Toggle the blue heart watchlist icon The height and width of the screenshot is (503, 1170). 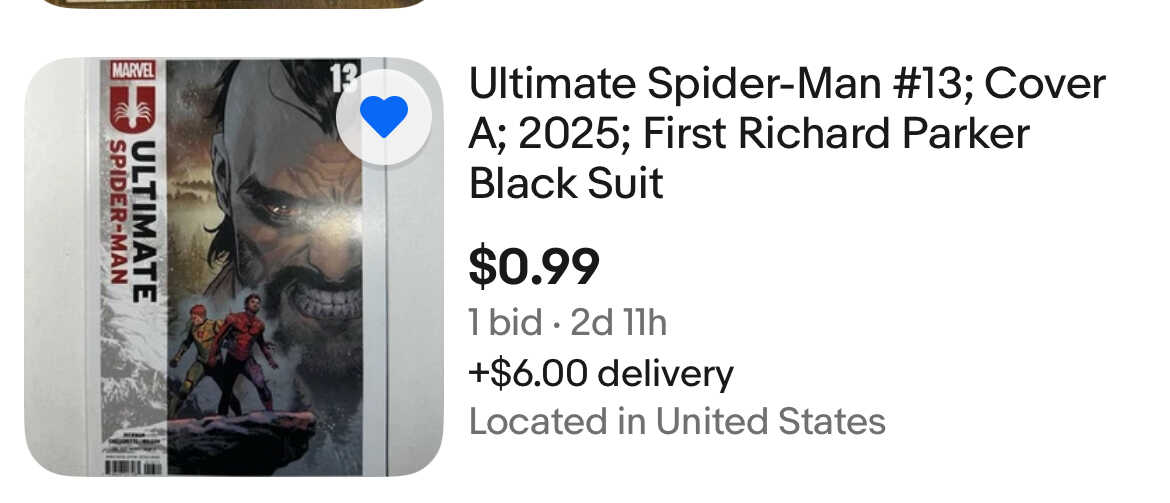[384, 119]
